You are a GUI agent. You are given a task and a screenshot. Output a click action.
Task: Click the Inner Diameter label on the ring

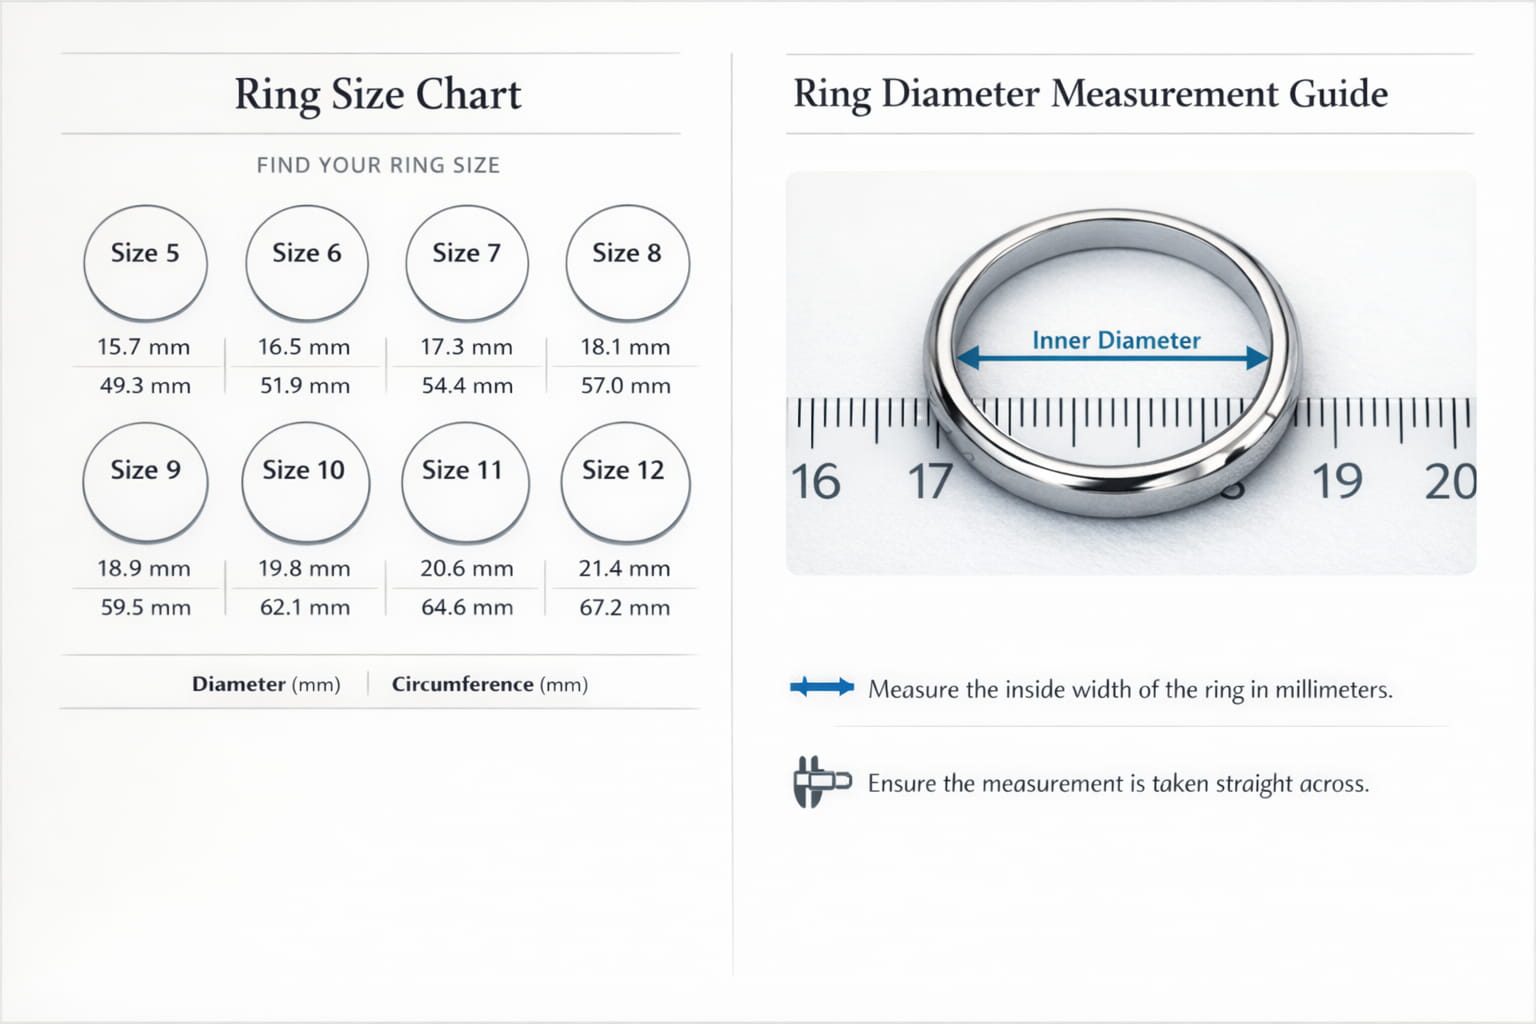pos(1115,341)
